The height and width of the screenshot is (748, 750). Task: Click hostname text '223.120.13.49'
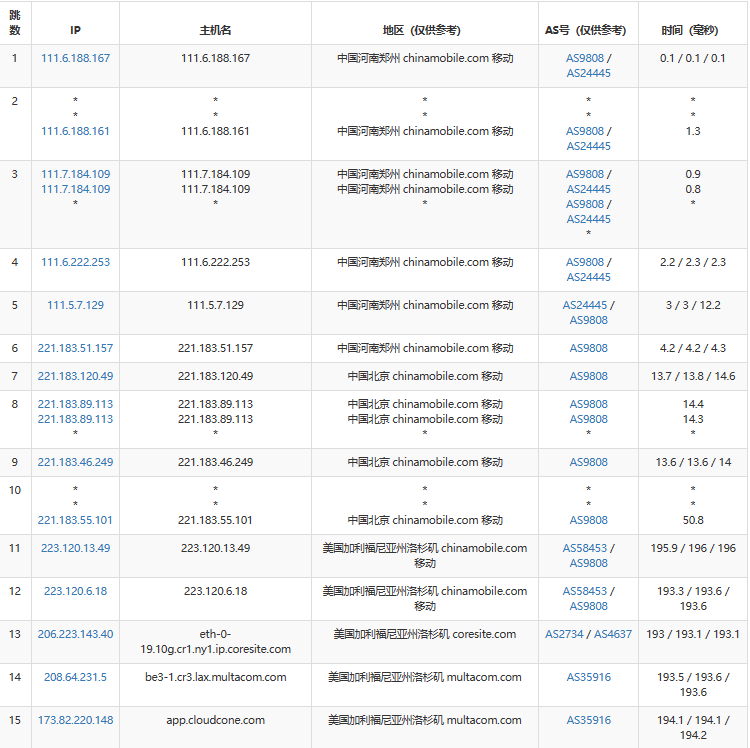[215, 548]
